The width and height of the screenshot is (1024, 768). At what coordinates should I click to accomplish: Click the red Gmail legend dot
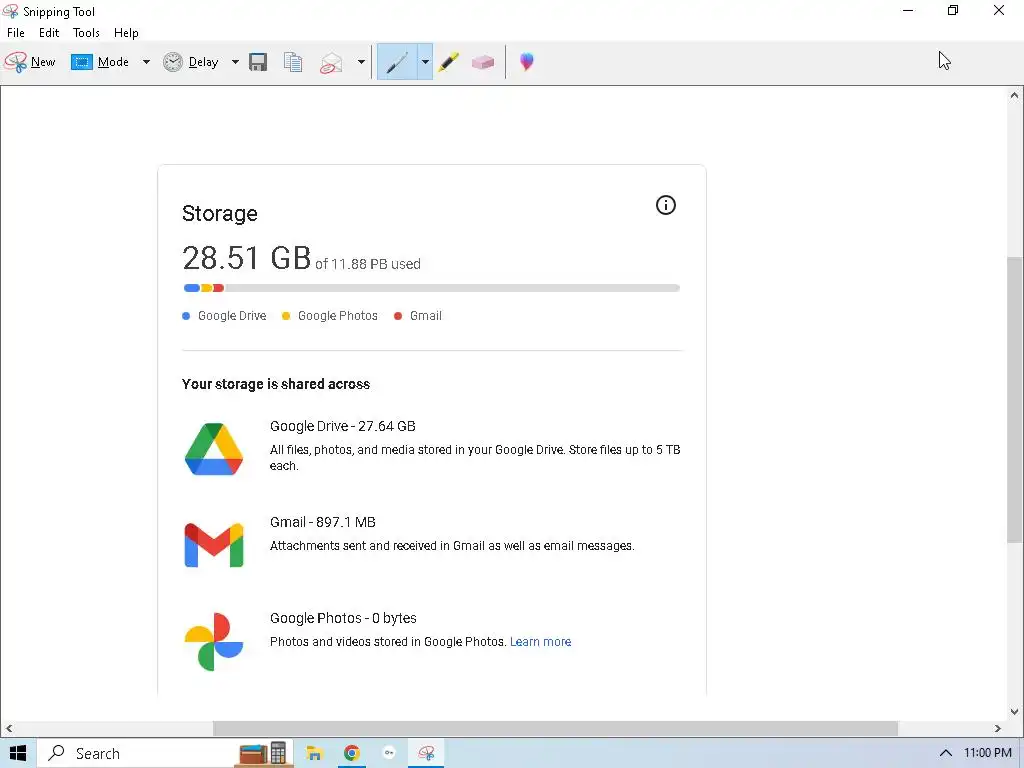coord(398,316)
